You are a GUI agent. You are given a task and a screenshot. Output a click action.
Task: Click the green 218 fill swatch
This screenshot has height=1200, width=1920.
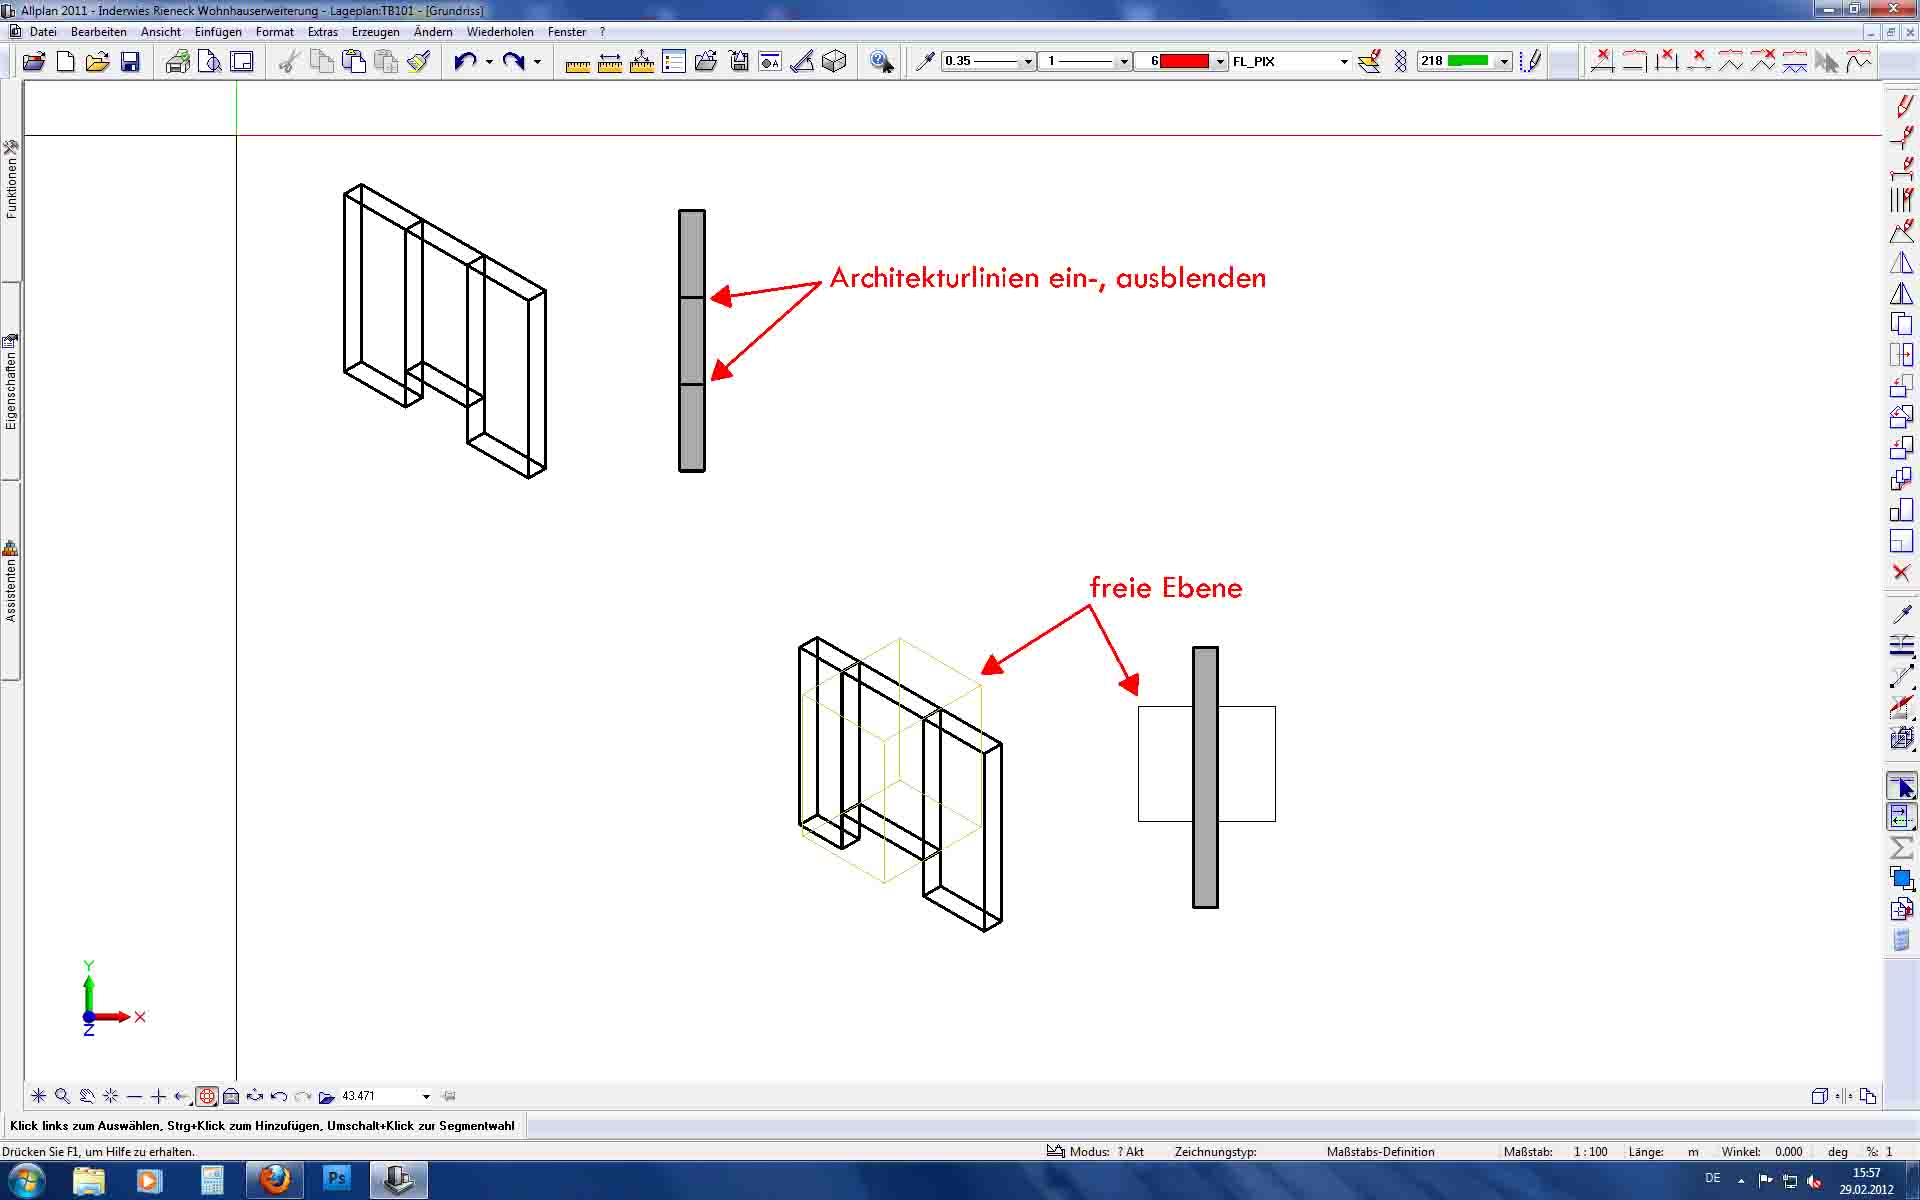click(1468, 62)
